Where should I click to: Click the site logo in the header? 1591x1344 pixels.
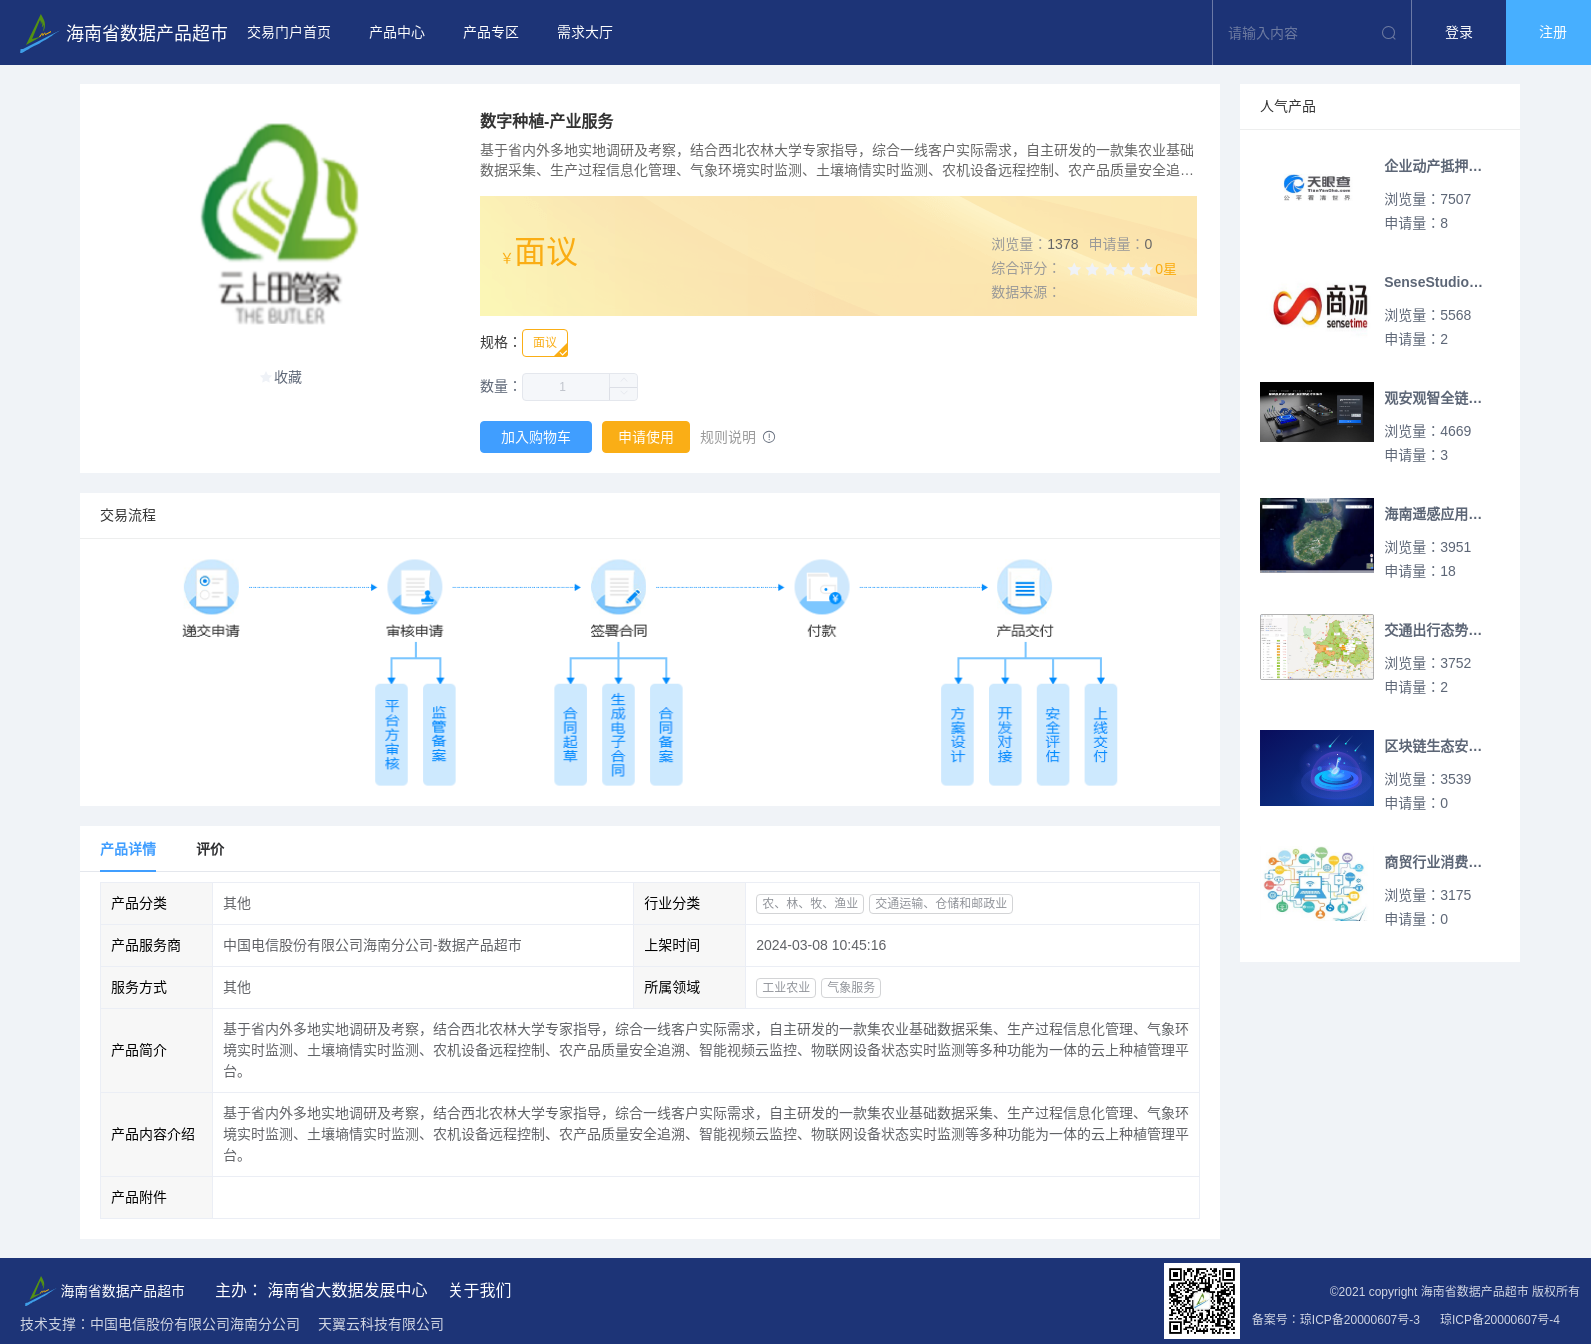[38, 33]
